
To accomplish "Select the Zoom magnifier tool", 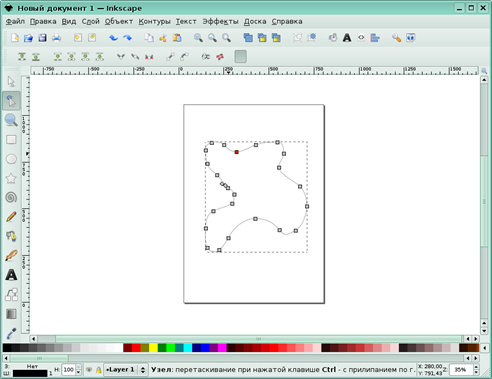I will coord(11,120).
